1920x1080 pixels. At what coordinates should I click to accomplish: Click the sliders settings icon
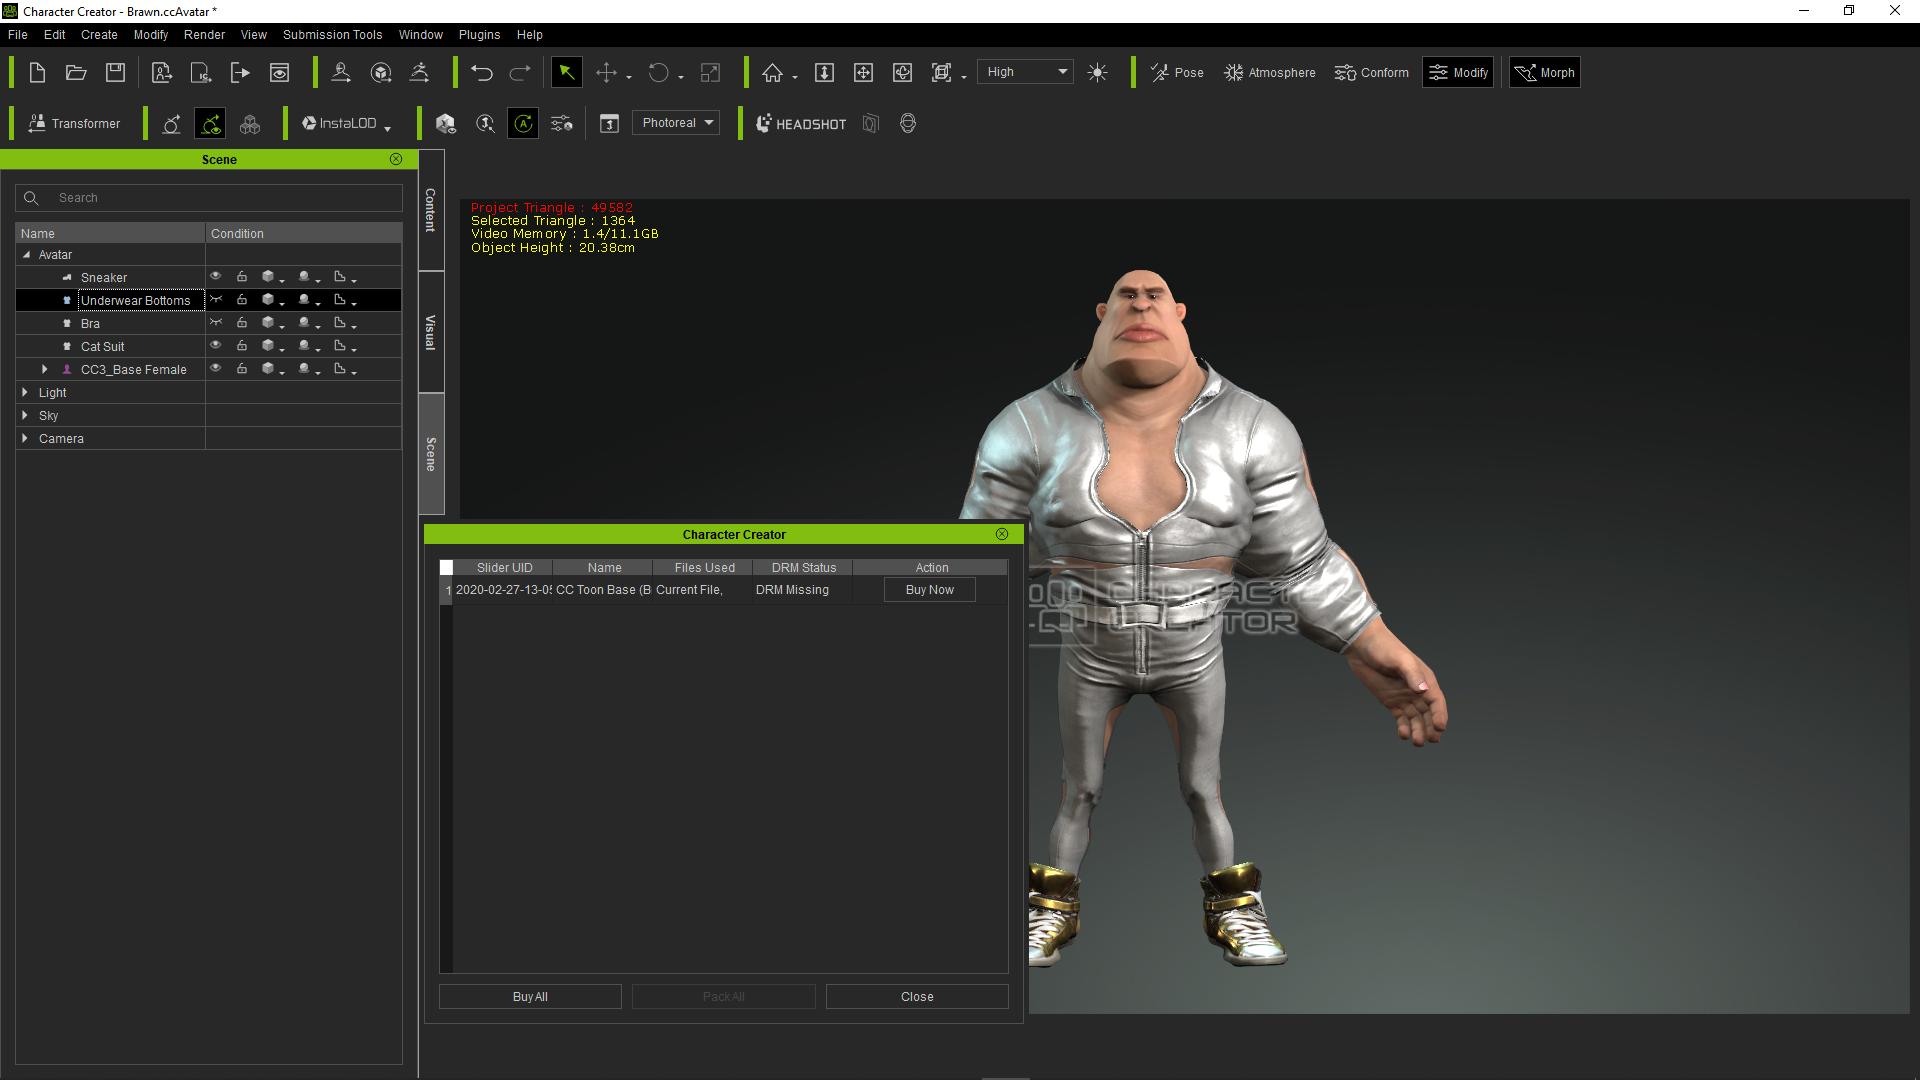point(562,124)
